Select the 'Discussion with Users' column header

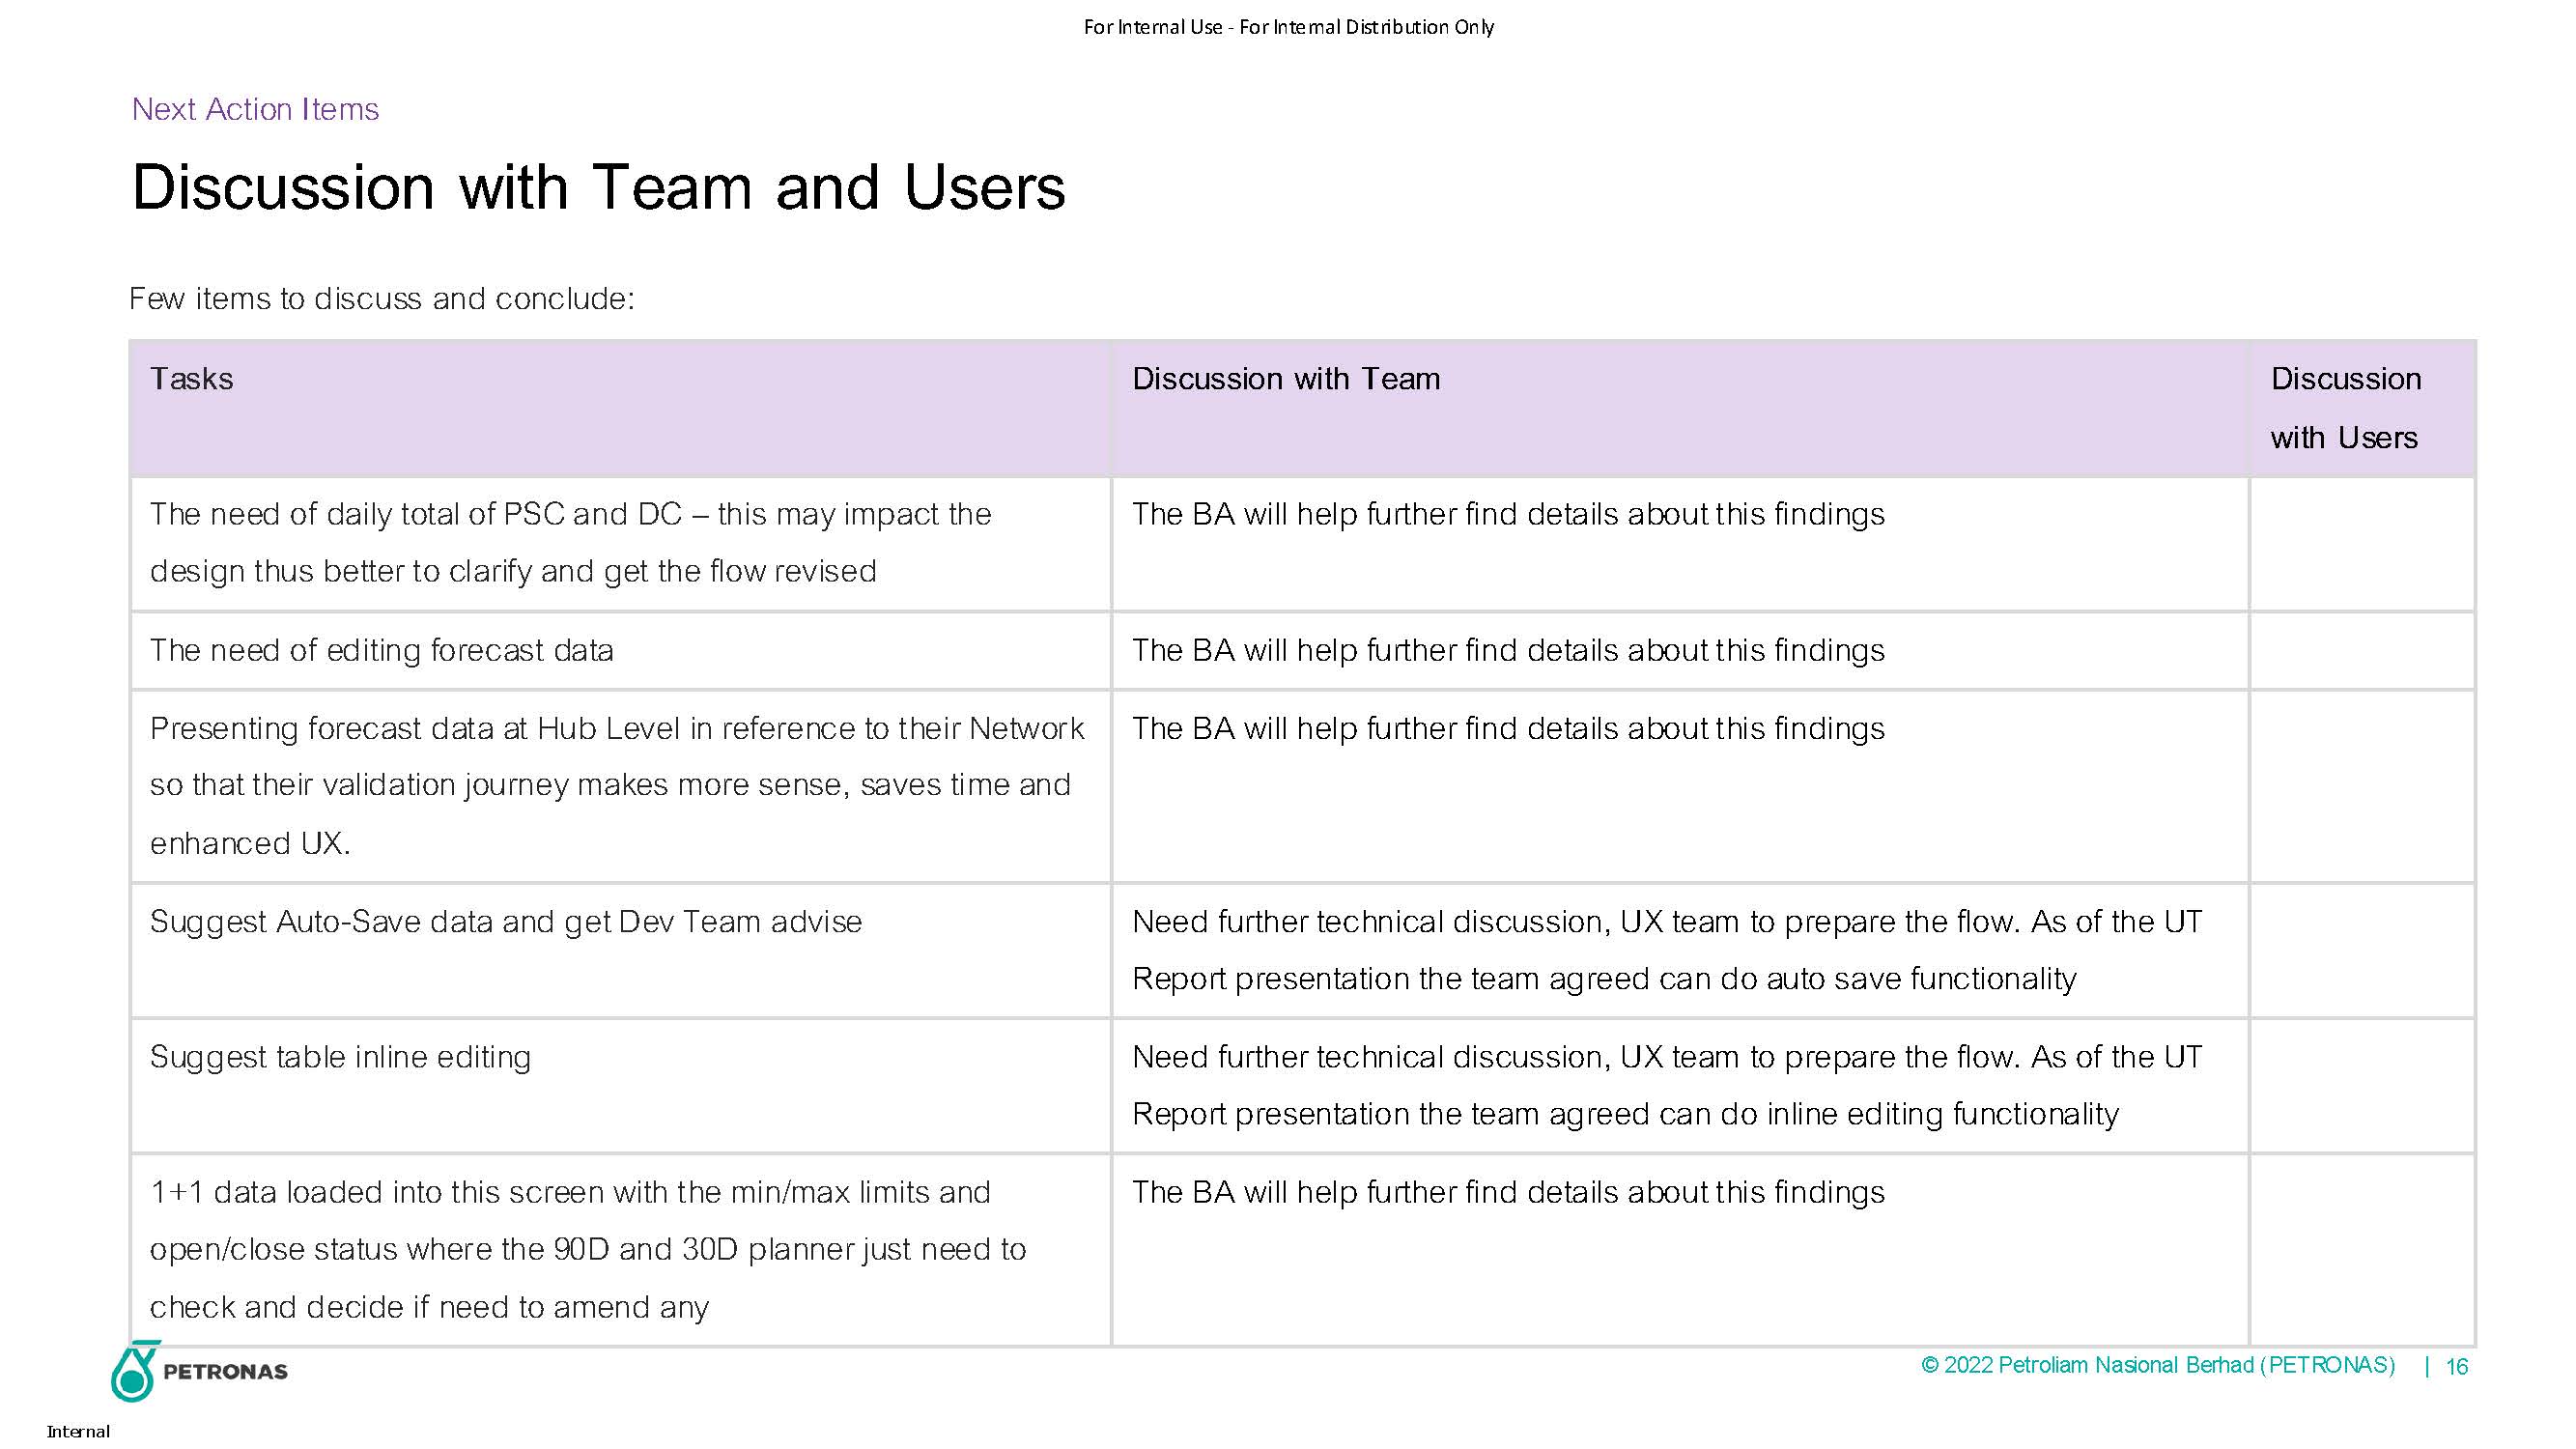point(2345,408)
